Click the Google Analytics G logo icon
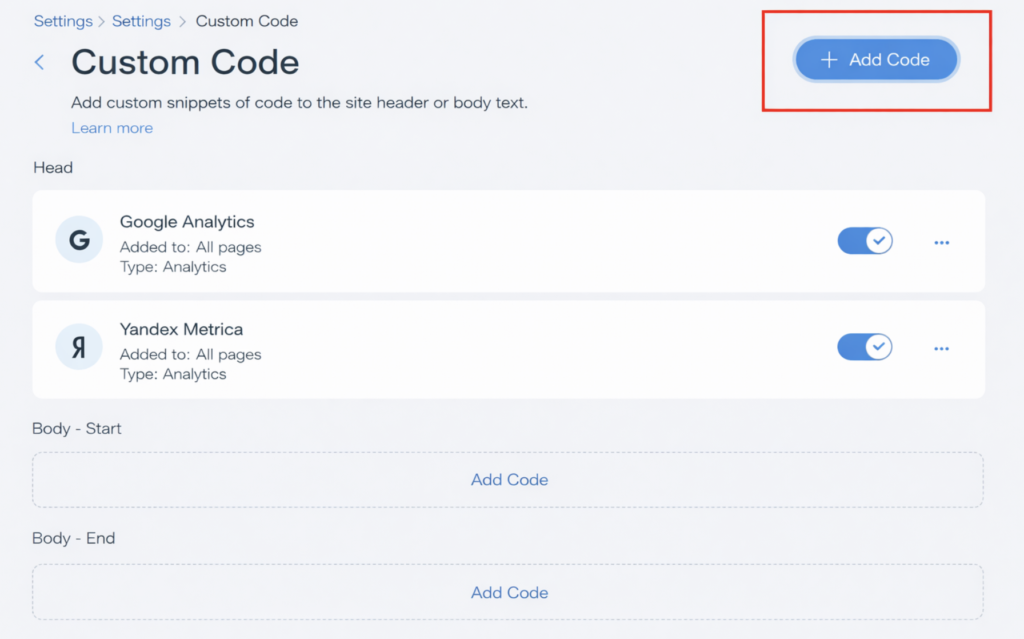Screen dimensions: 1024x639 79,242
